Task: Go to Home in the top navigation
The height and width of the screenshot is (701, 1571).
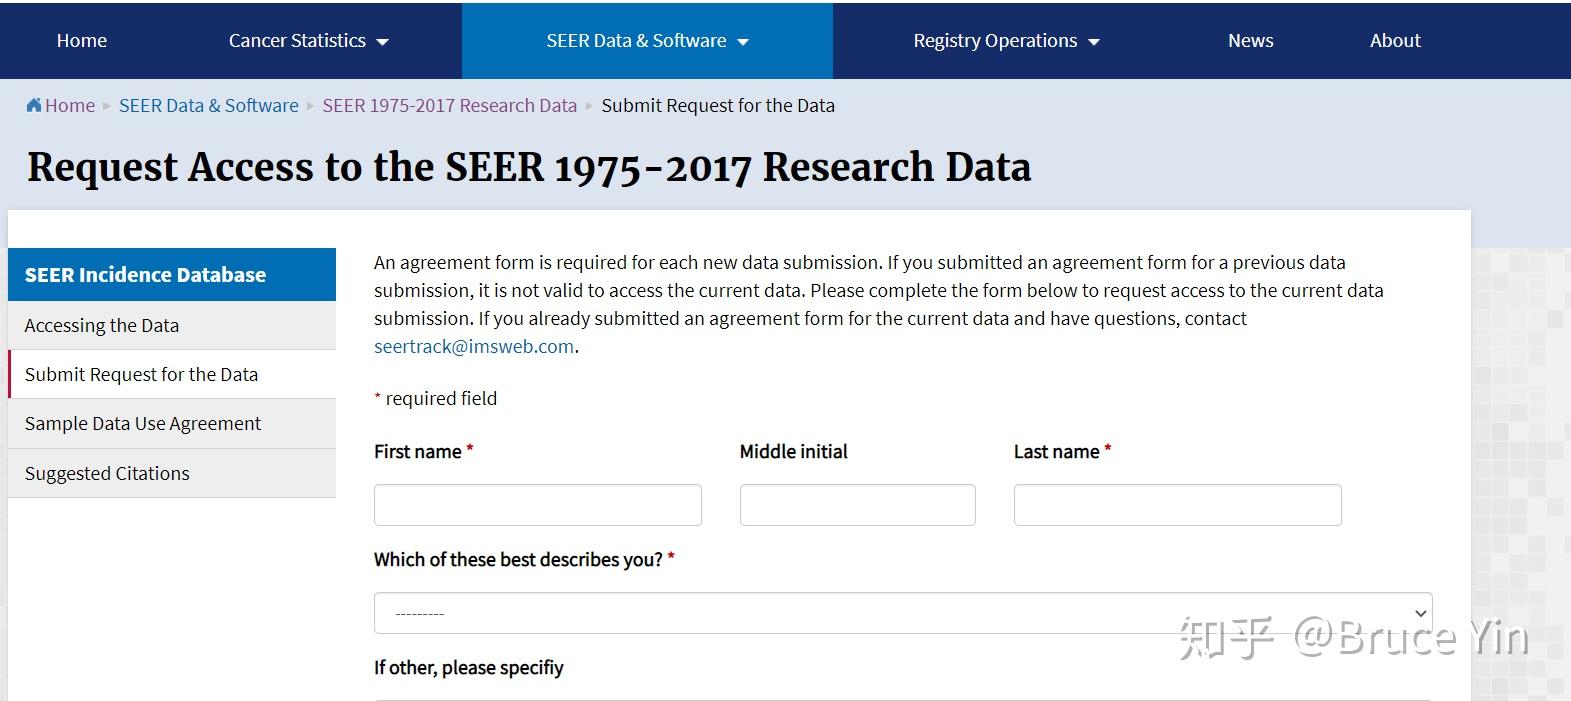Action: tap(81, 41)
